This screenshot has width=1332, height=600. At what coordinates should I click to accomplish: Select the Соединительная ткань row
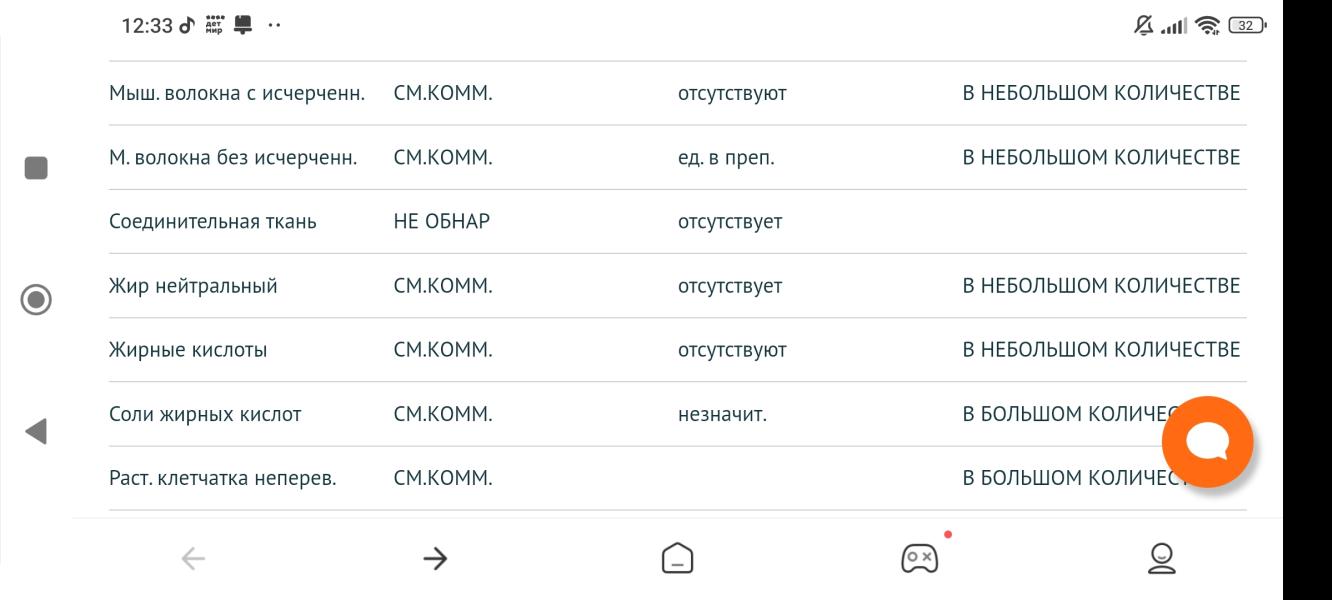coord(678,222)
